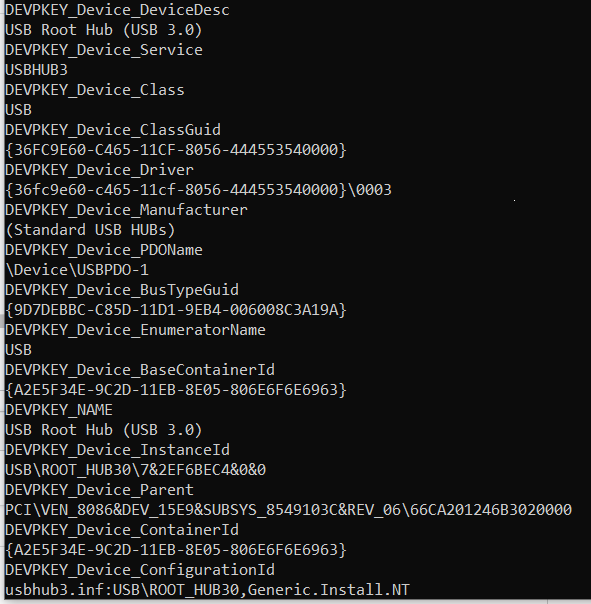Click the uppercase 36FC9E60 class GUID value
This screenshot has height=604, width=591.
[x=176, y=150]
